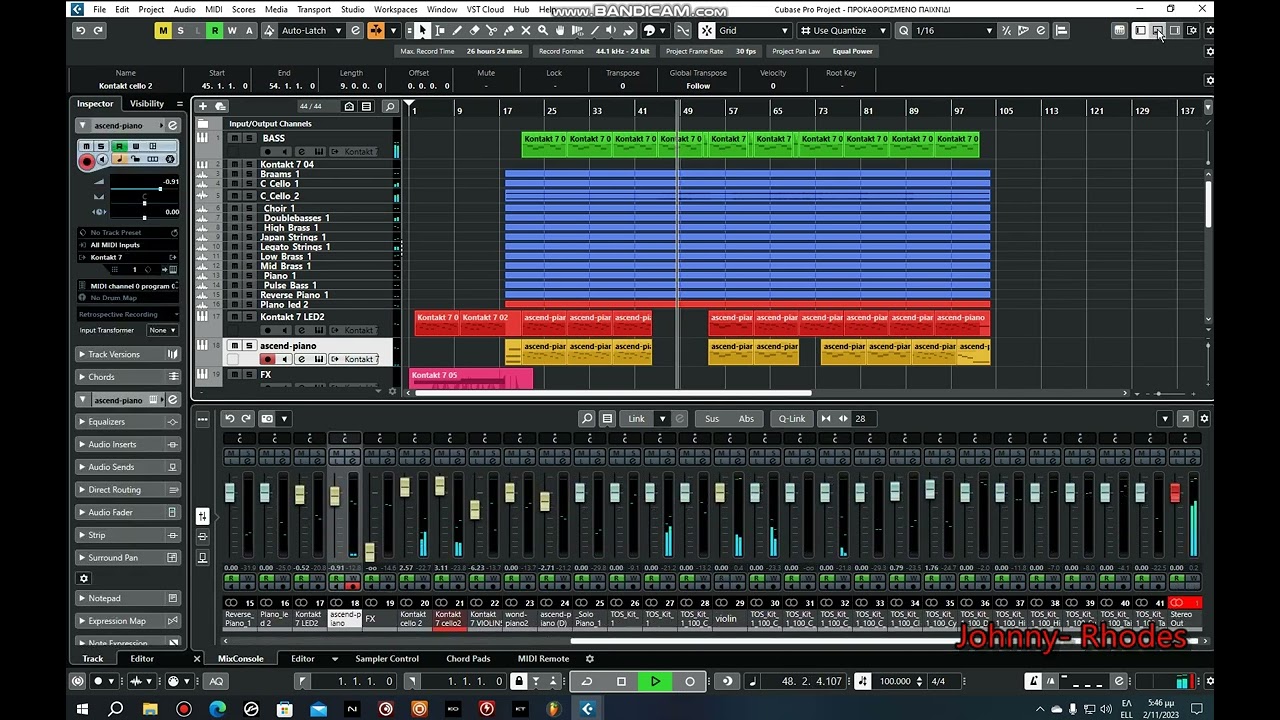Click the red Stereo Out fader handle
Viewport: 1280px width, 720px height.
[x=1175, y=492]
